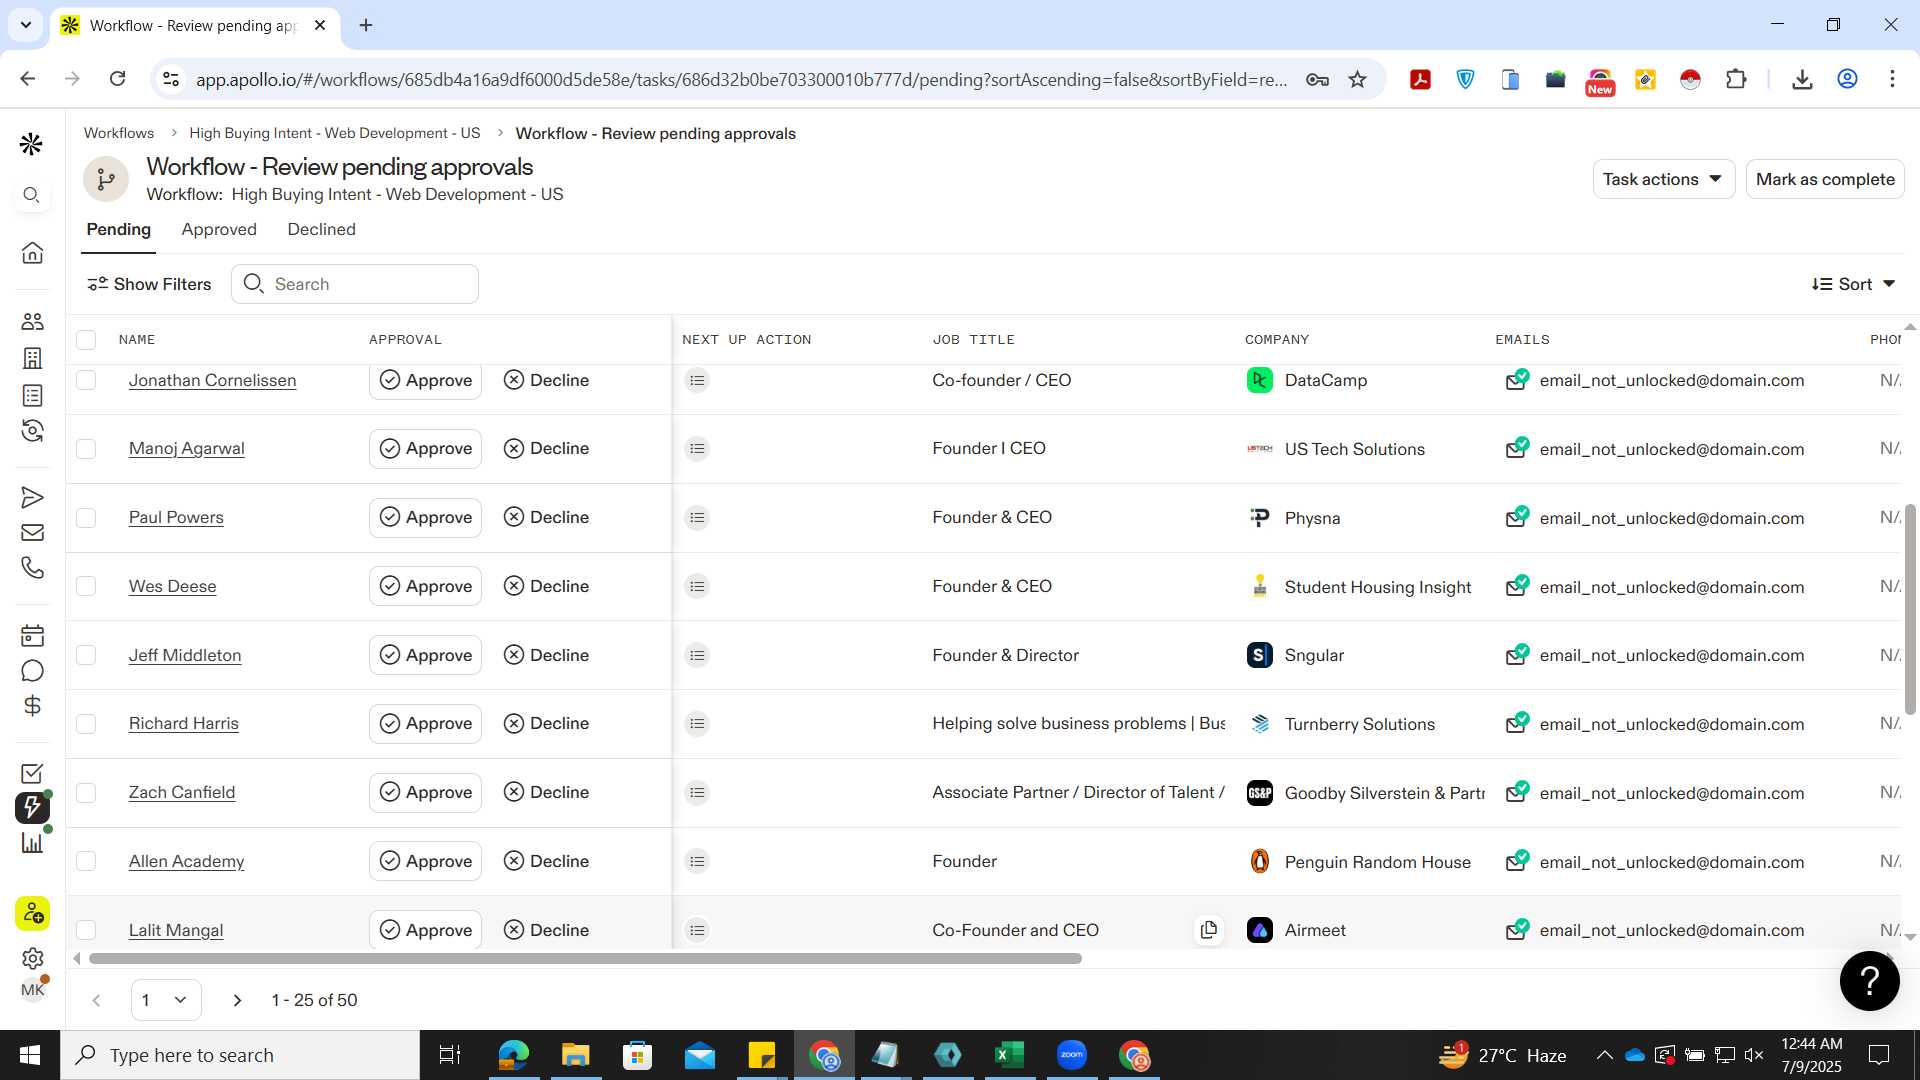Open the Sort dropdown
The image size is (1920, 1080).
[x=1853, y=284]
